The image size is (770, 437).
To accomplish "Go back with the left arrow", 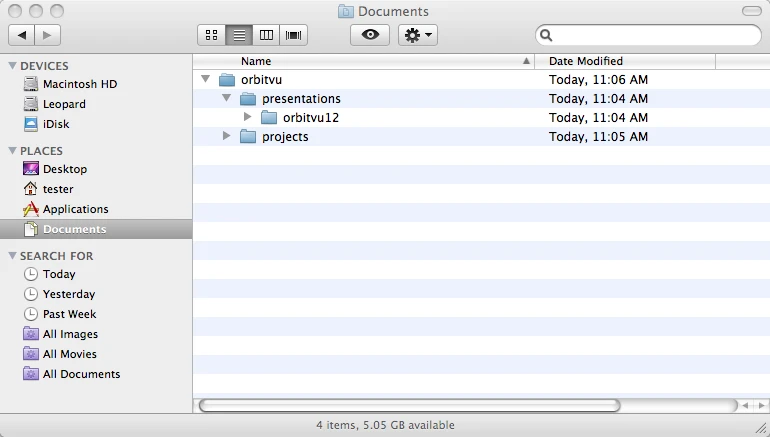I will point(22,35).
